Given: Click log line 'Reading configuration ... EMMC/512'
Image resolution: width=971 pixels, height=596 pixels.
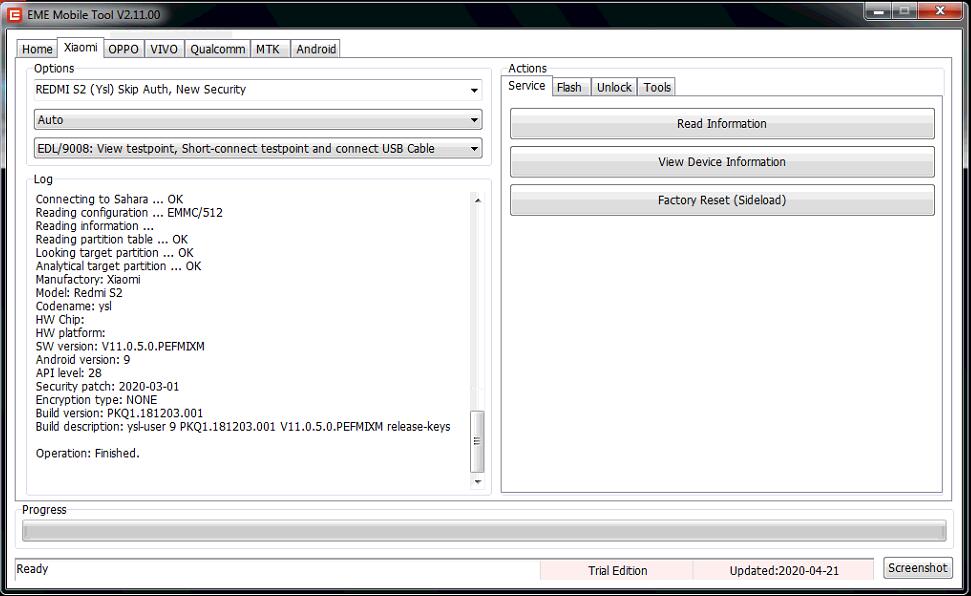Looking at the screenshot, I should tap(129, 213).
